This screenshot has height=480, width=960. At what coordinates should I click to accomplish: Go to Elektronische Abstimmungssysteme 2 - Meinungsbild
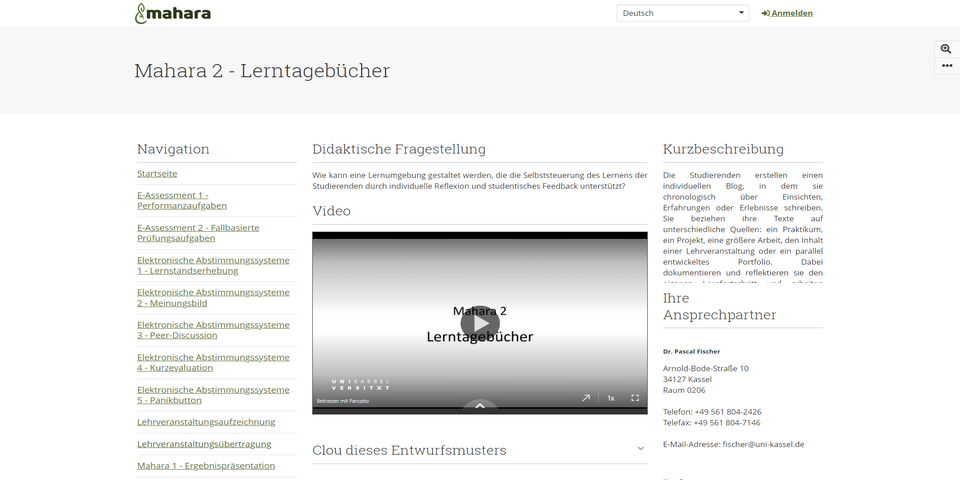pyautogui.click(x=213, y=298)
